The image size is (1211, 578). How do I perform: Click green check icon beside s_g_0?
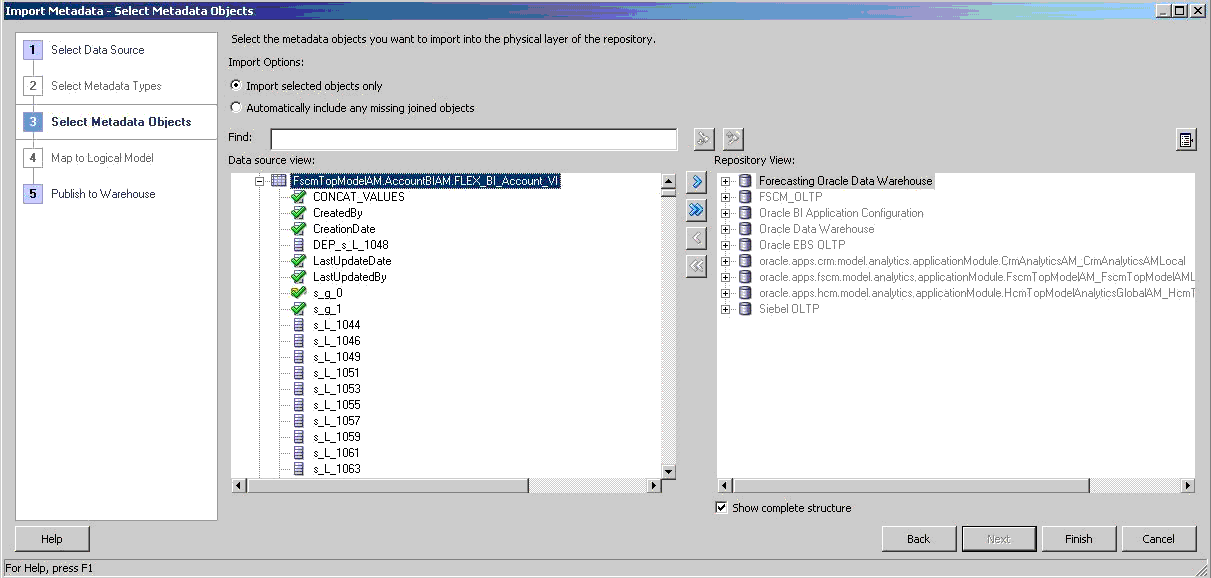point(298,293)
